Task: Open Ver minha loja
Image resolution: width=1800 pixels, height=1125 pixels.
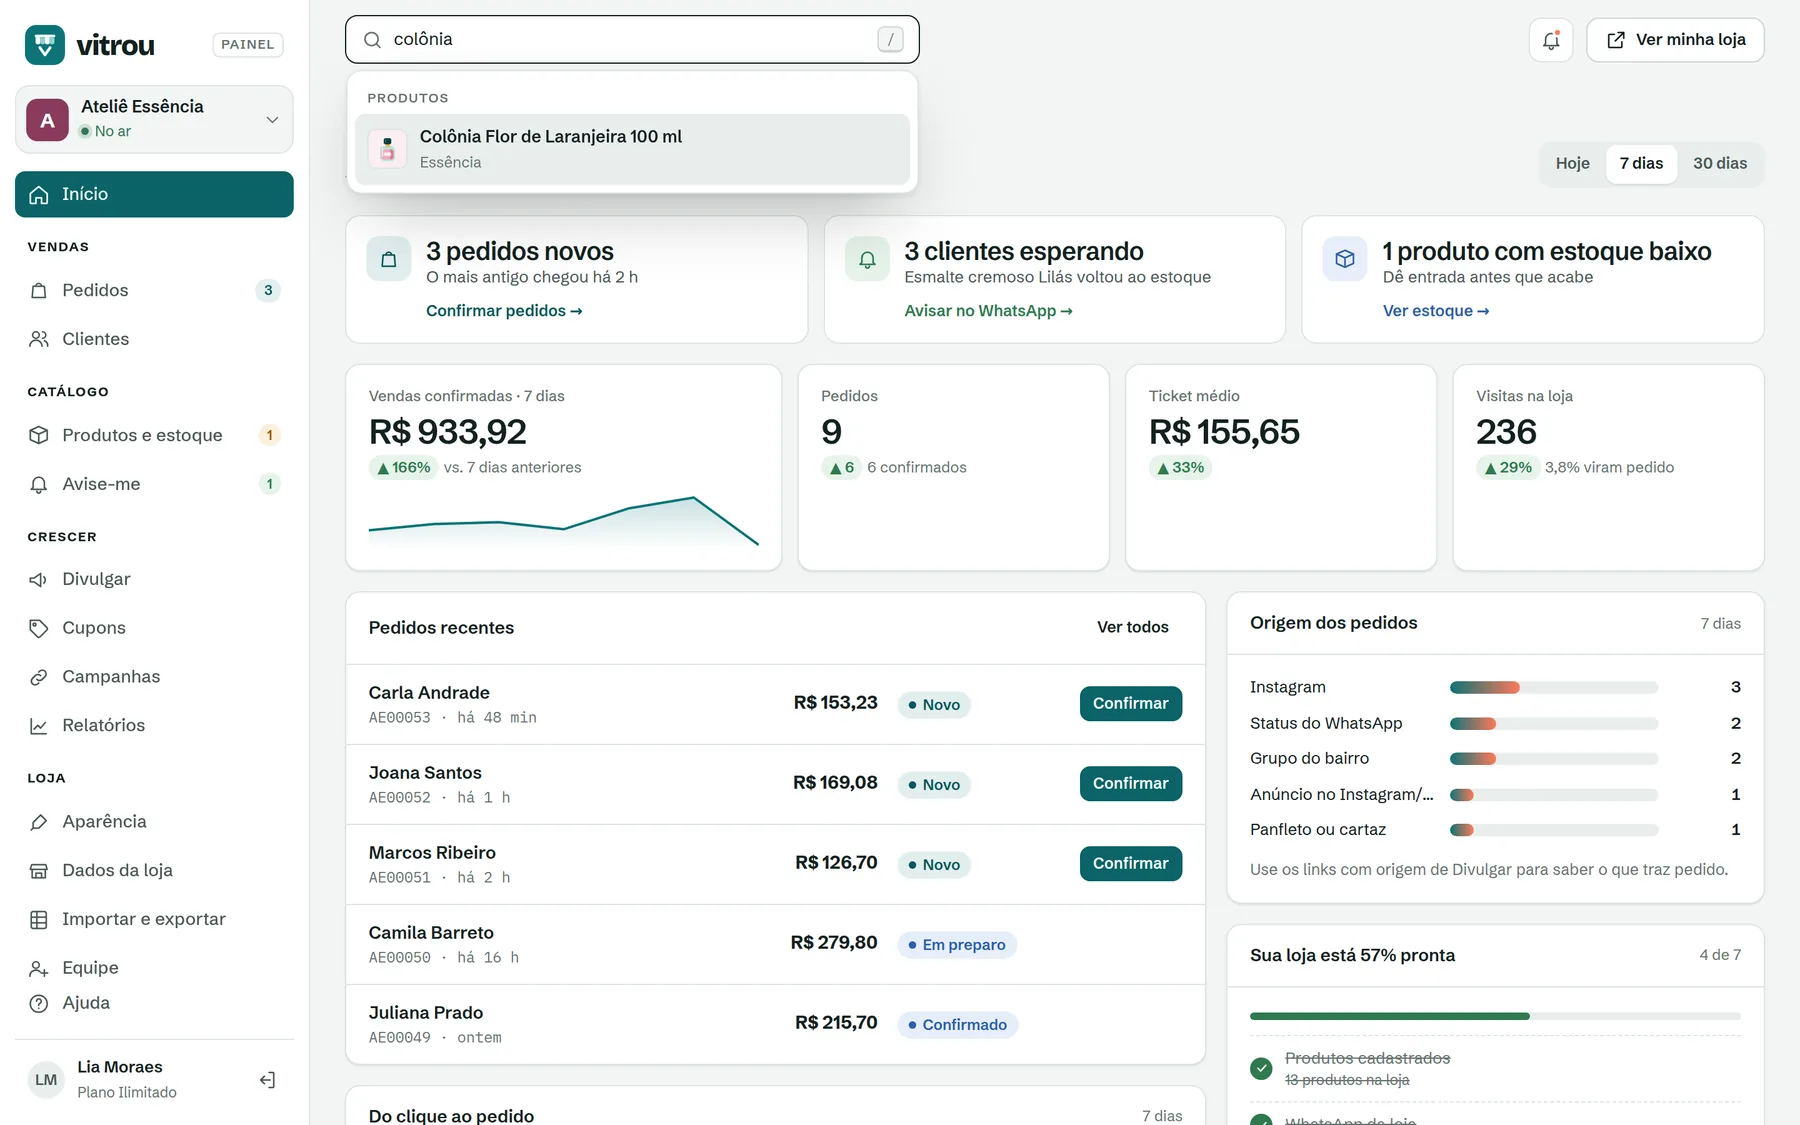Action: click(1675, 40)
